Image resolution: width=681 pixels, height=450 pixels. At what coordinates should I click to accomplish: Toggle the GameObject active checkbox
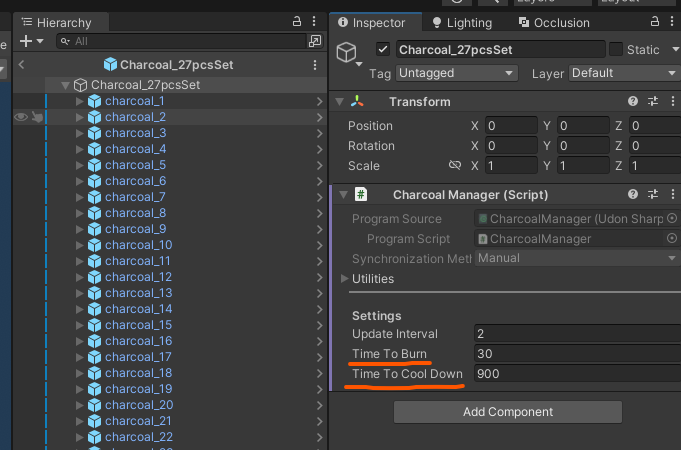click(x=383, y=49)
